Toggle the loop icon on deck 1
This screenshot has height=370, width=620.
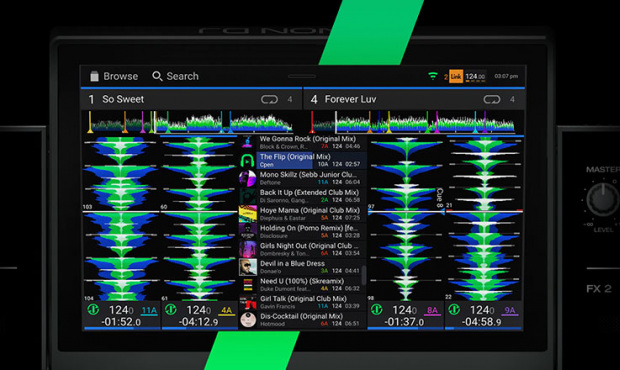click(269, 99)
